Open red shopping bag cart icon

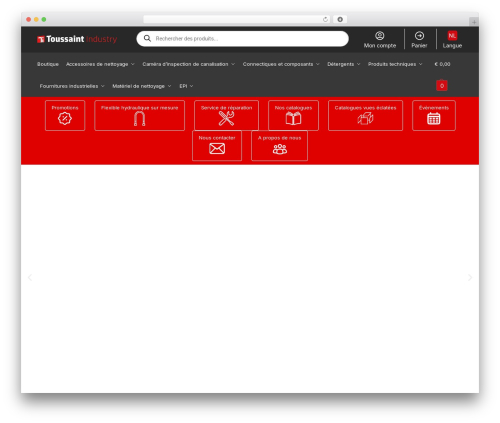coord(442,85)
